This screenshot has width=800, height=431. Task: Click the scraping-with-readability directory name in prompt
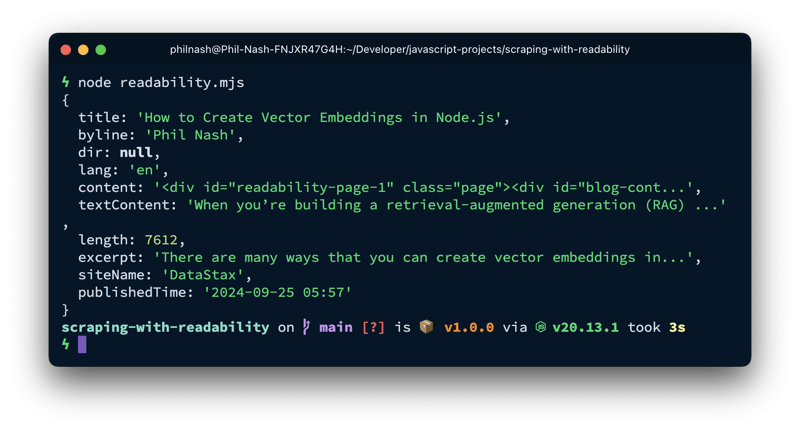(165, 327)
